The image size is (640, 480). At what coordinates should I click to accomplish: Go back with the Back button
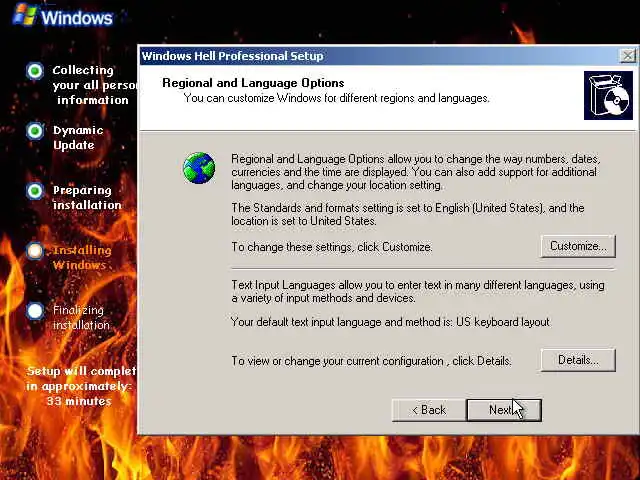point(429,410)
